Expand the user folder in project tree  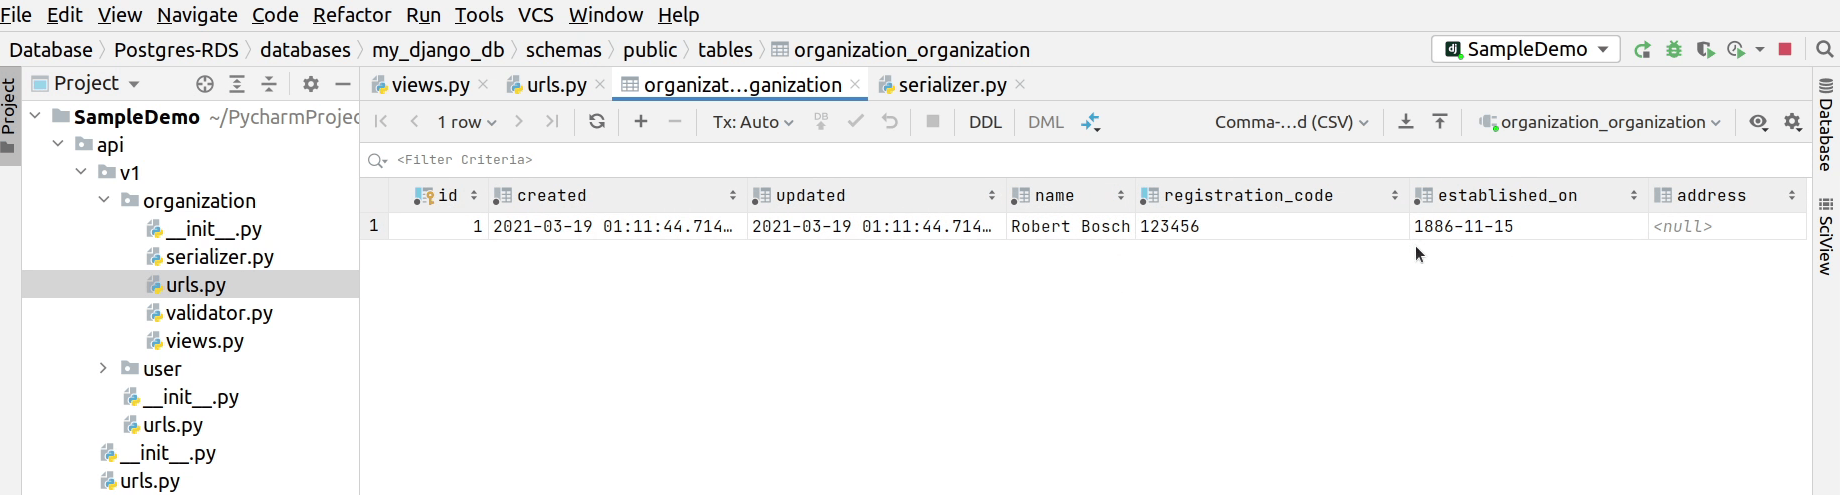pyautogui.click(x=103, y=369)
